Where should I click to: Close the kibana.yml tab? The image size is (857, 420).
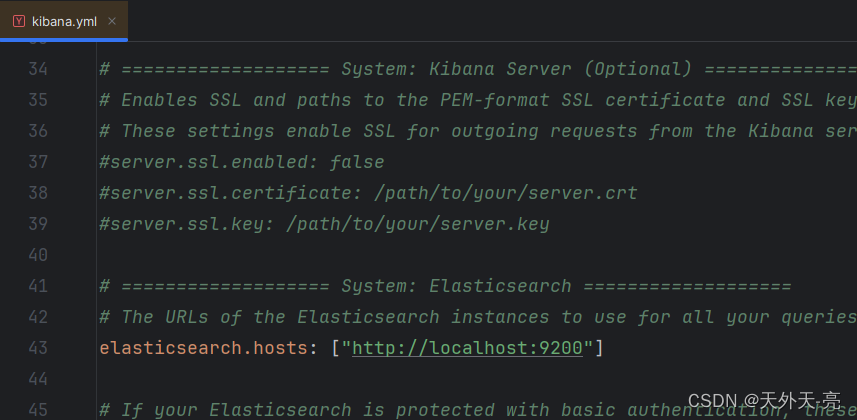(x=112, y=21)
